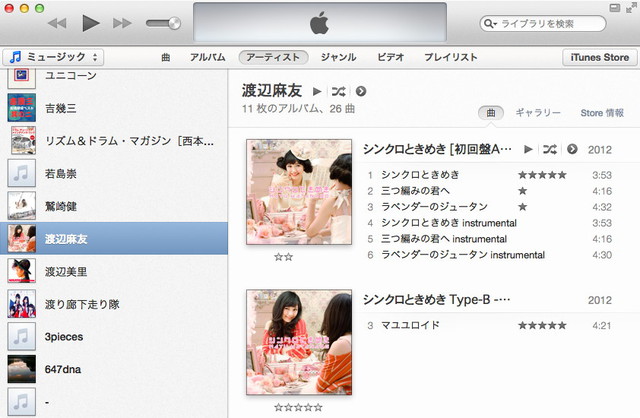Switch to the mini player icon

[x=615, y=8]
